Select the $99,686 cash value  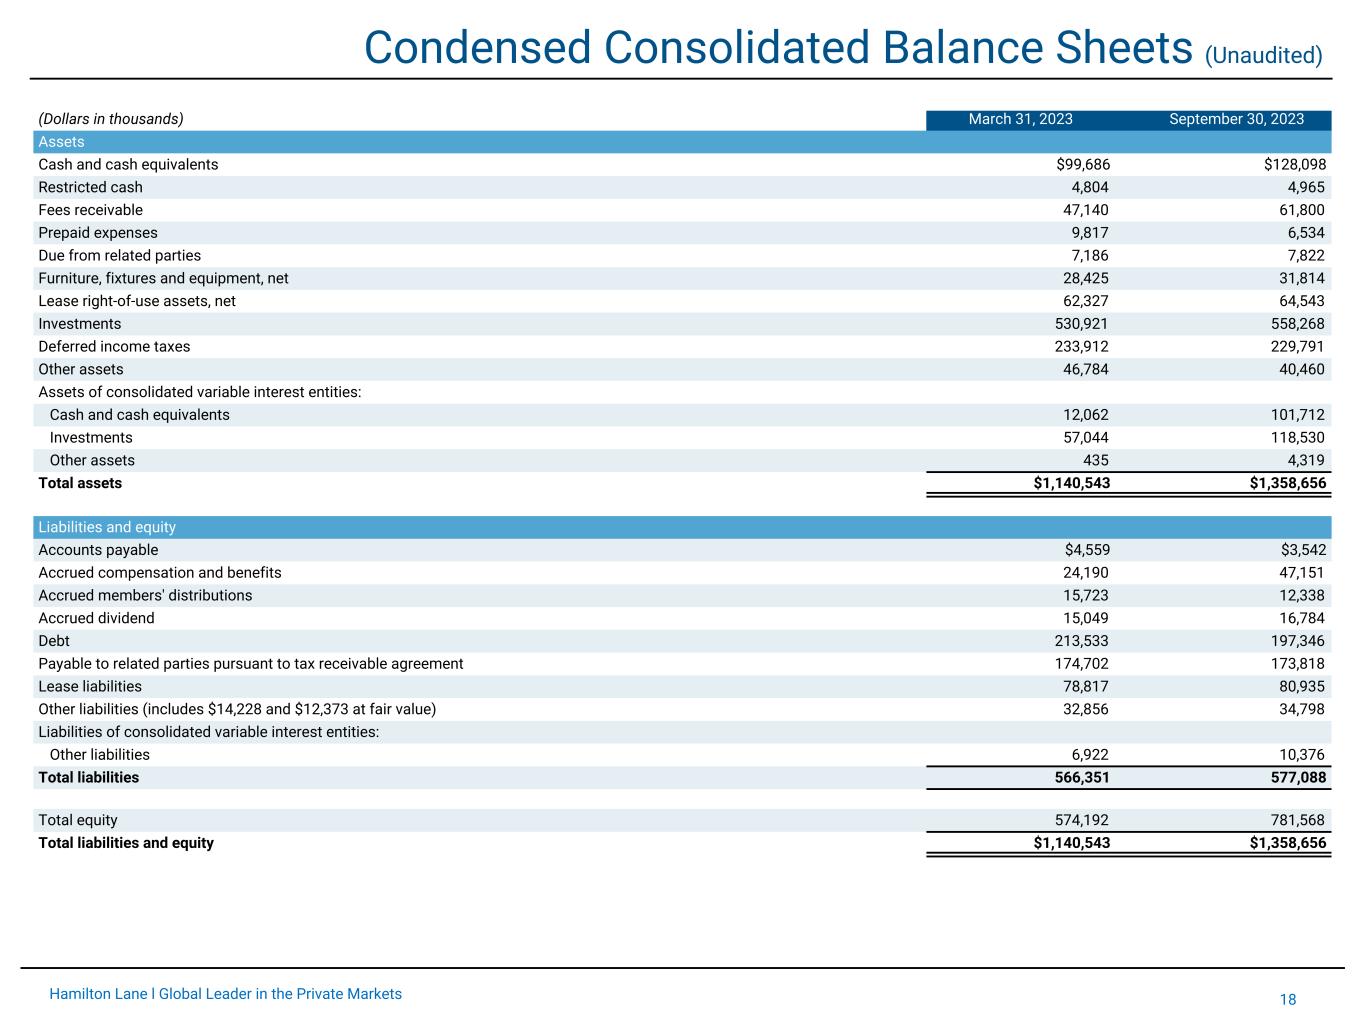(1076, 165)
